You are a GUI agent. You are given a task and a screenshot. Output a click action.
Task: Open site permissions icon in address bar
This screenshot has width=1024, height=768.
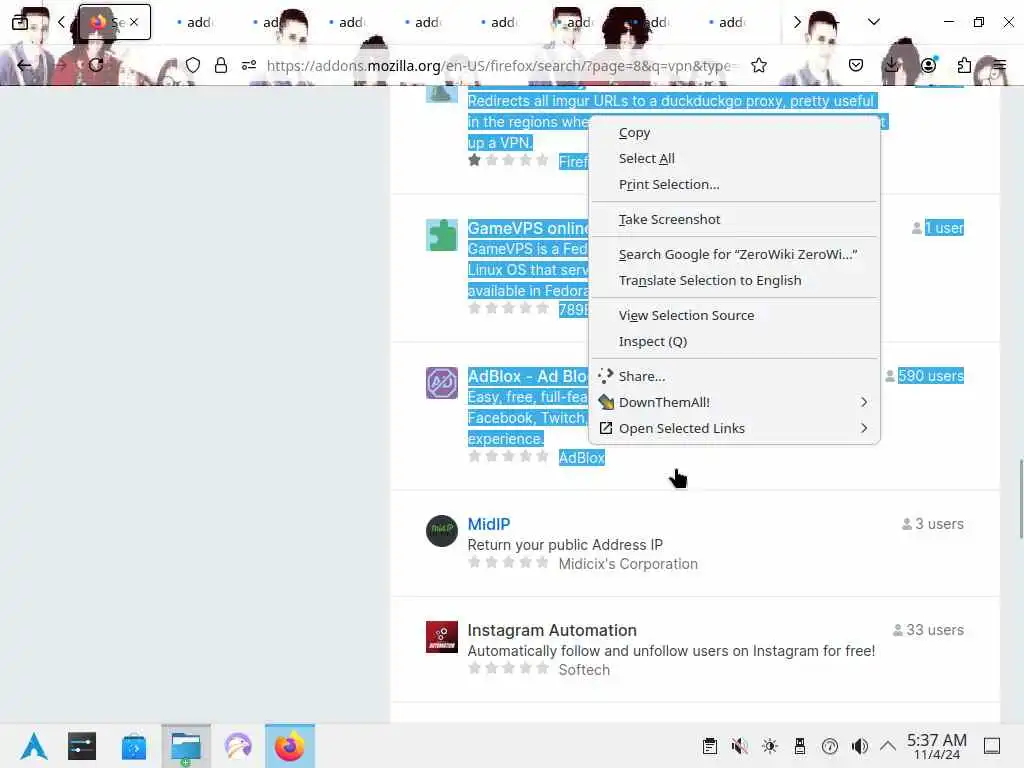[x=249, y=65]
